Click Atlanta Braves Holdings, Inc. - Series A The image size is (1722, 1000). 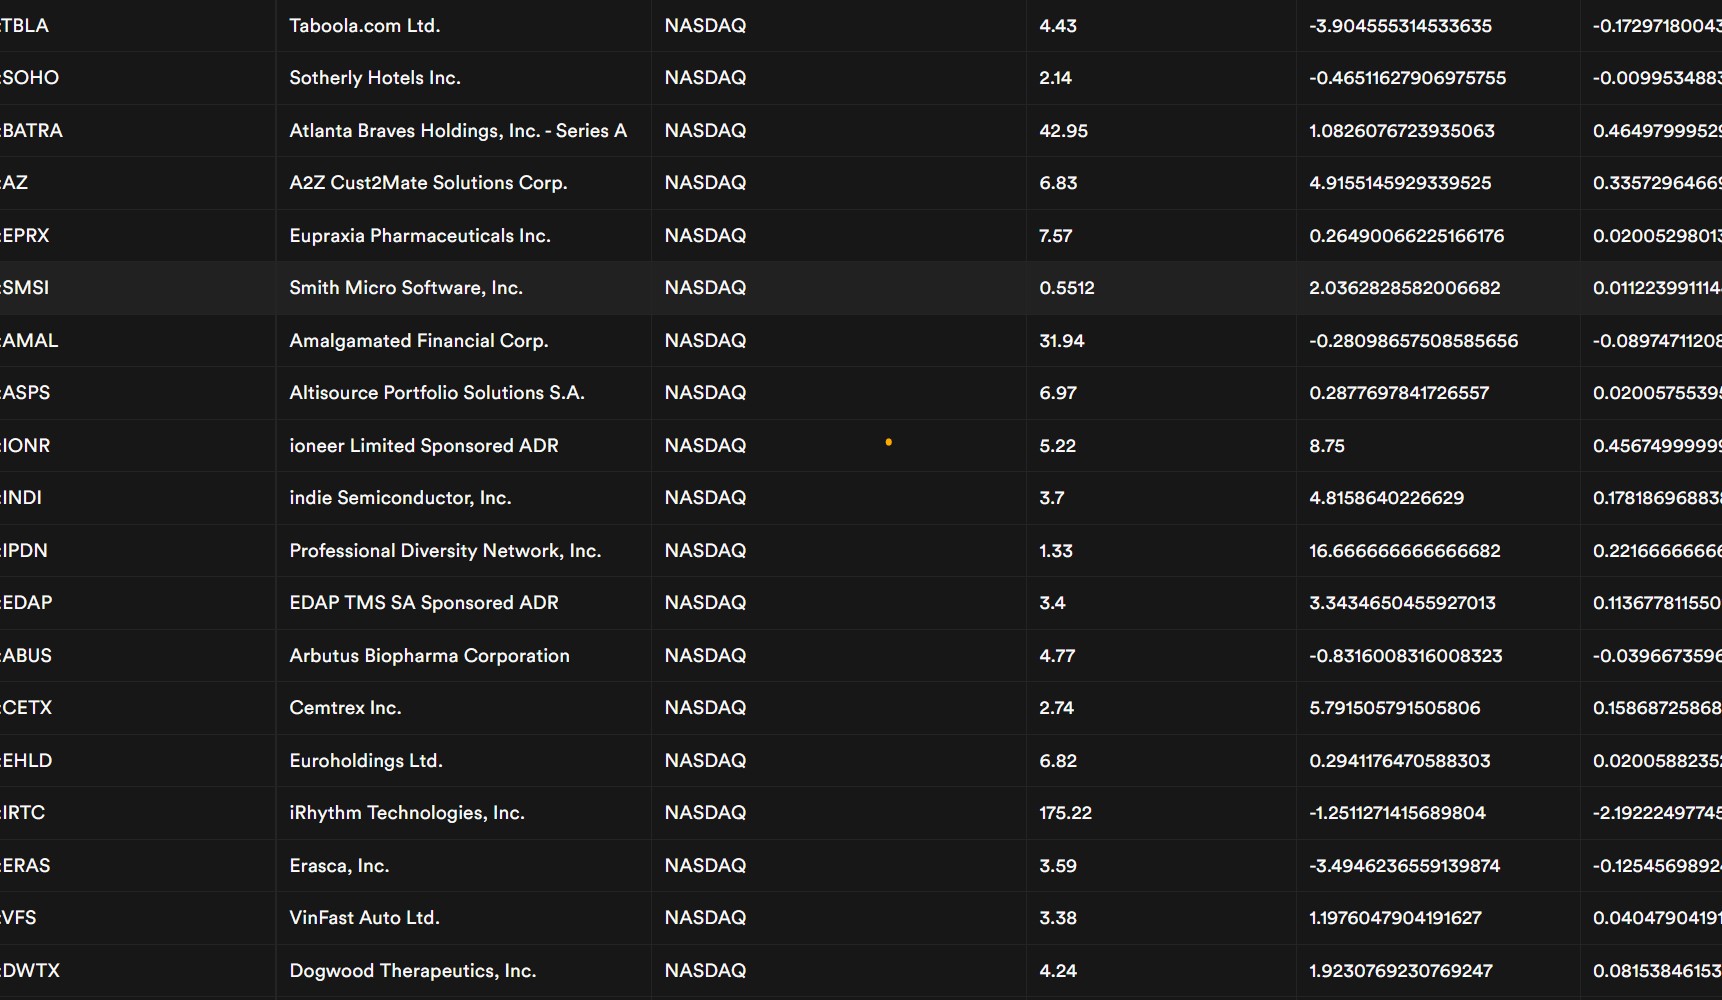point(458,131)
